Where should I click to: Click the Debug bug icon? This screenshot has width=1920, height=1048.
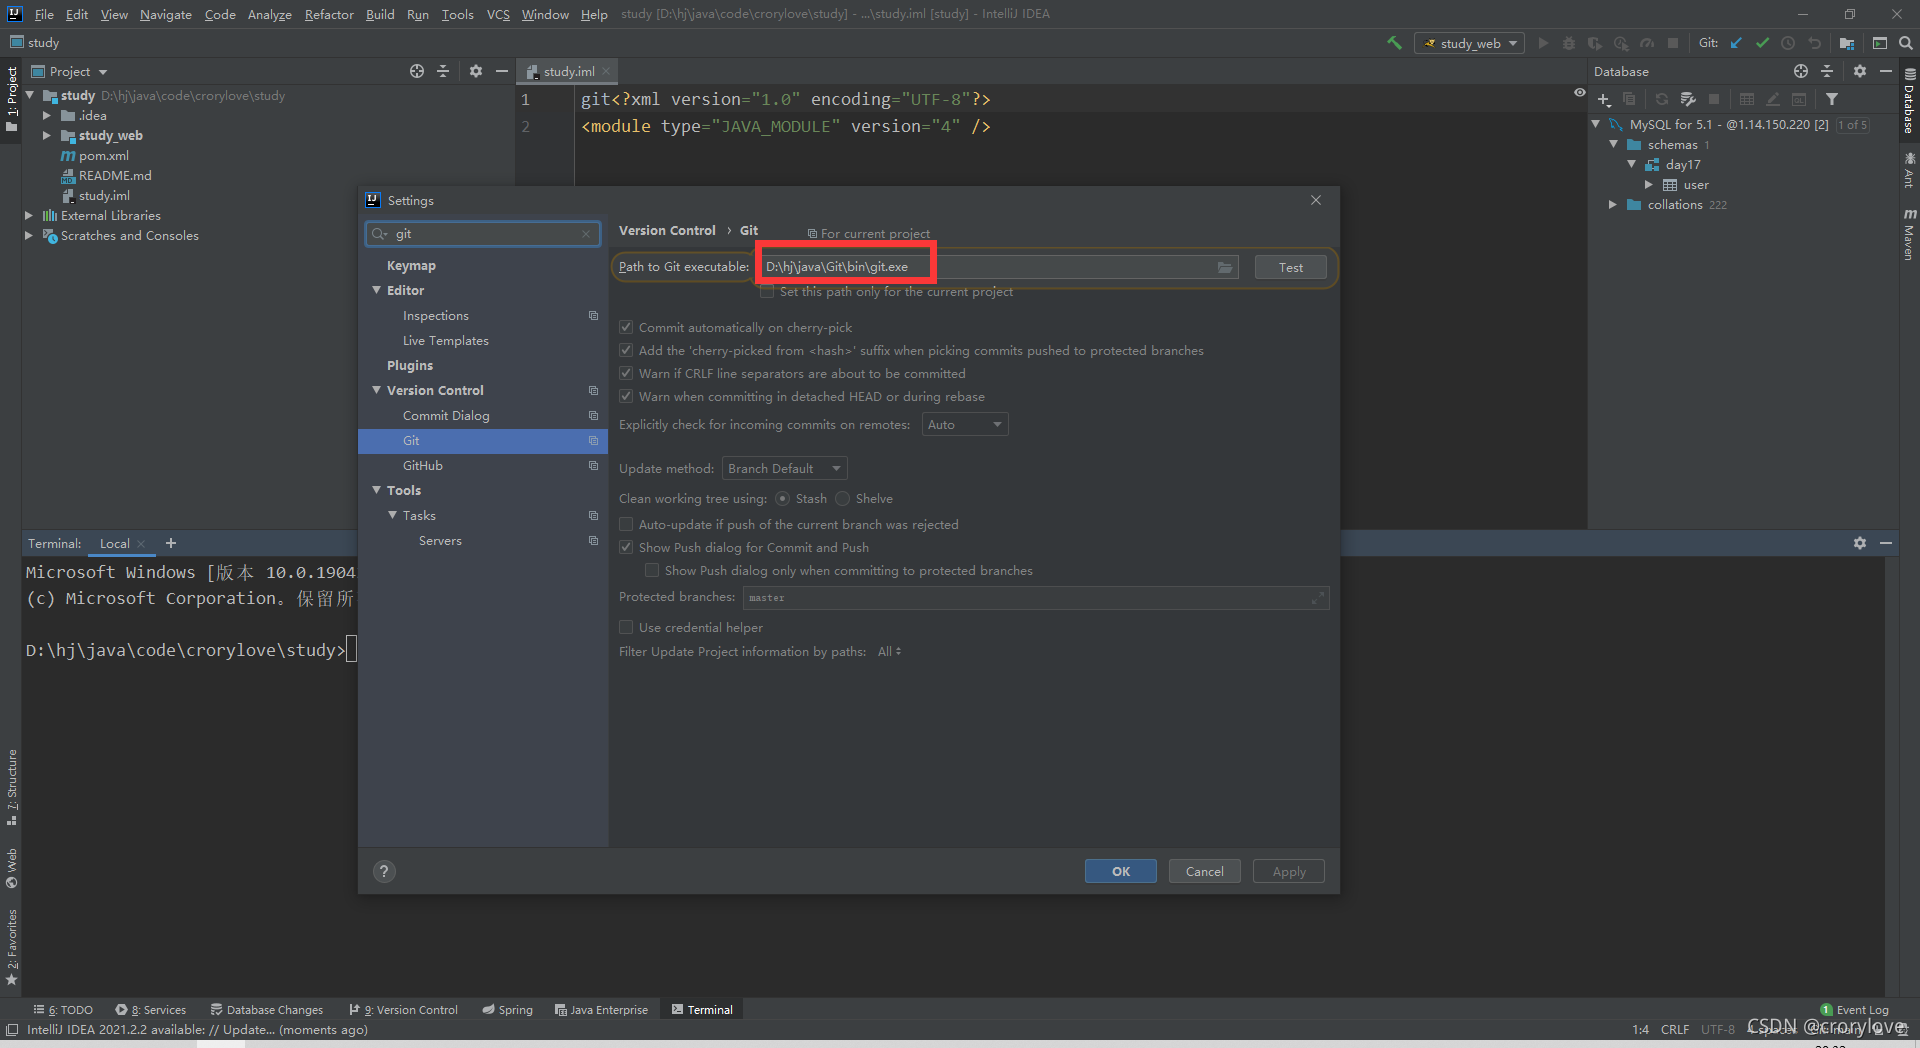point(1569,43)
